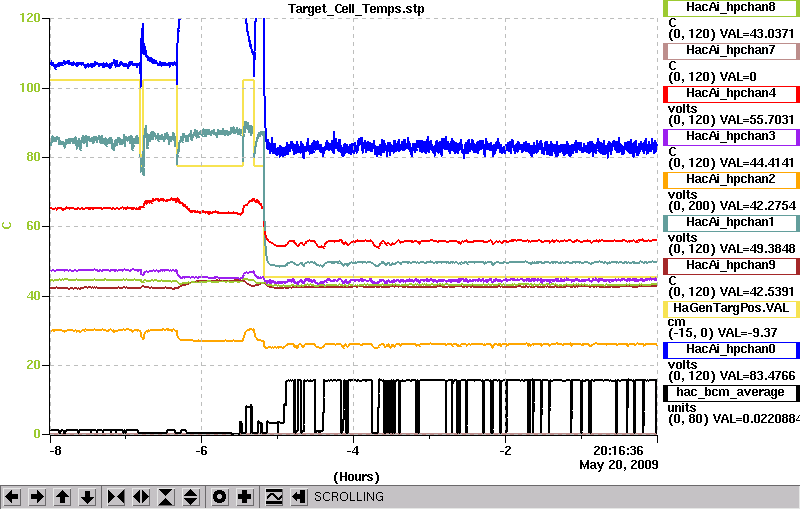Viewport: 800px width, 509px height.
Task: Click the (-15, 0) VAL=-9.37 reading
Action: click(722, 333)
